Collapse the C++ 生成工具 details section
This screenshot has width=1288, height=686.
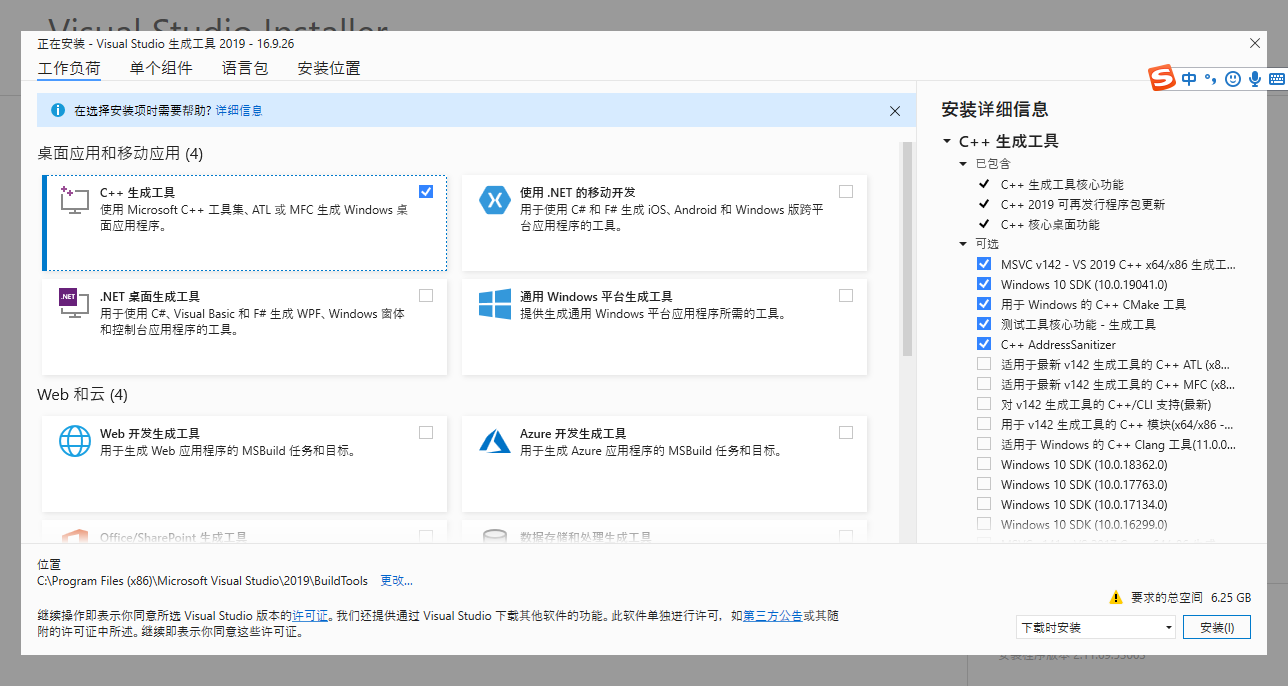[x=946, y=142]
